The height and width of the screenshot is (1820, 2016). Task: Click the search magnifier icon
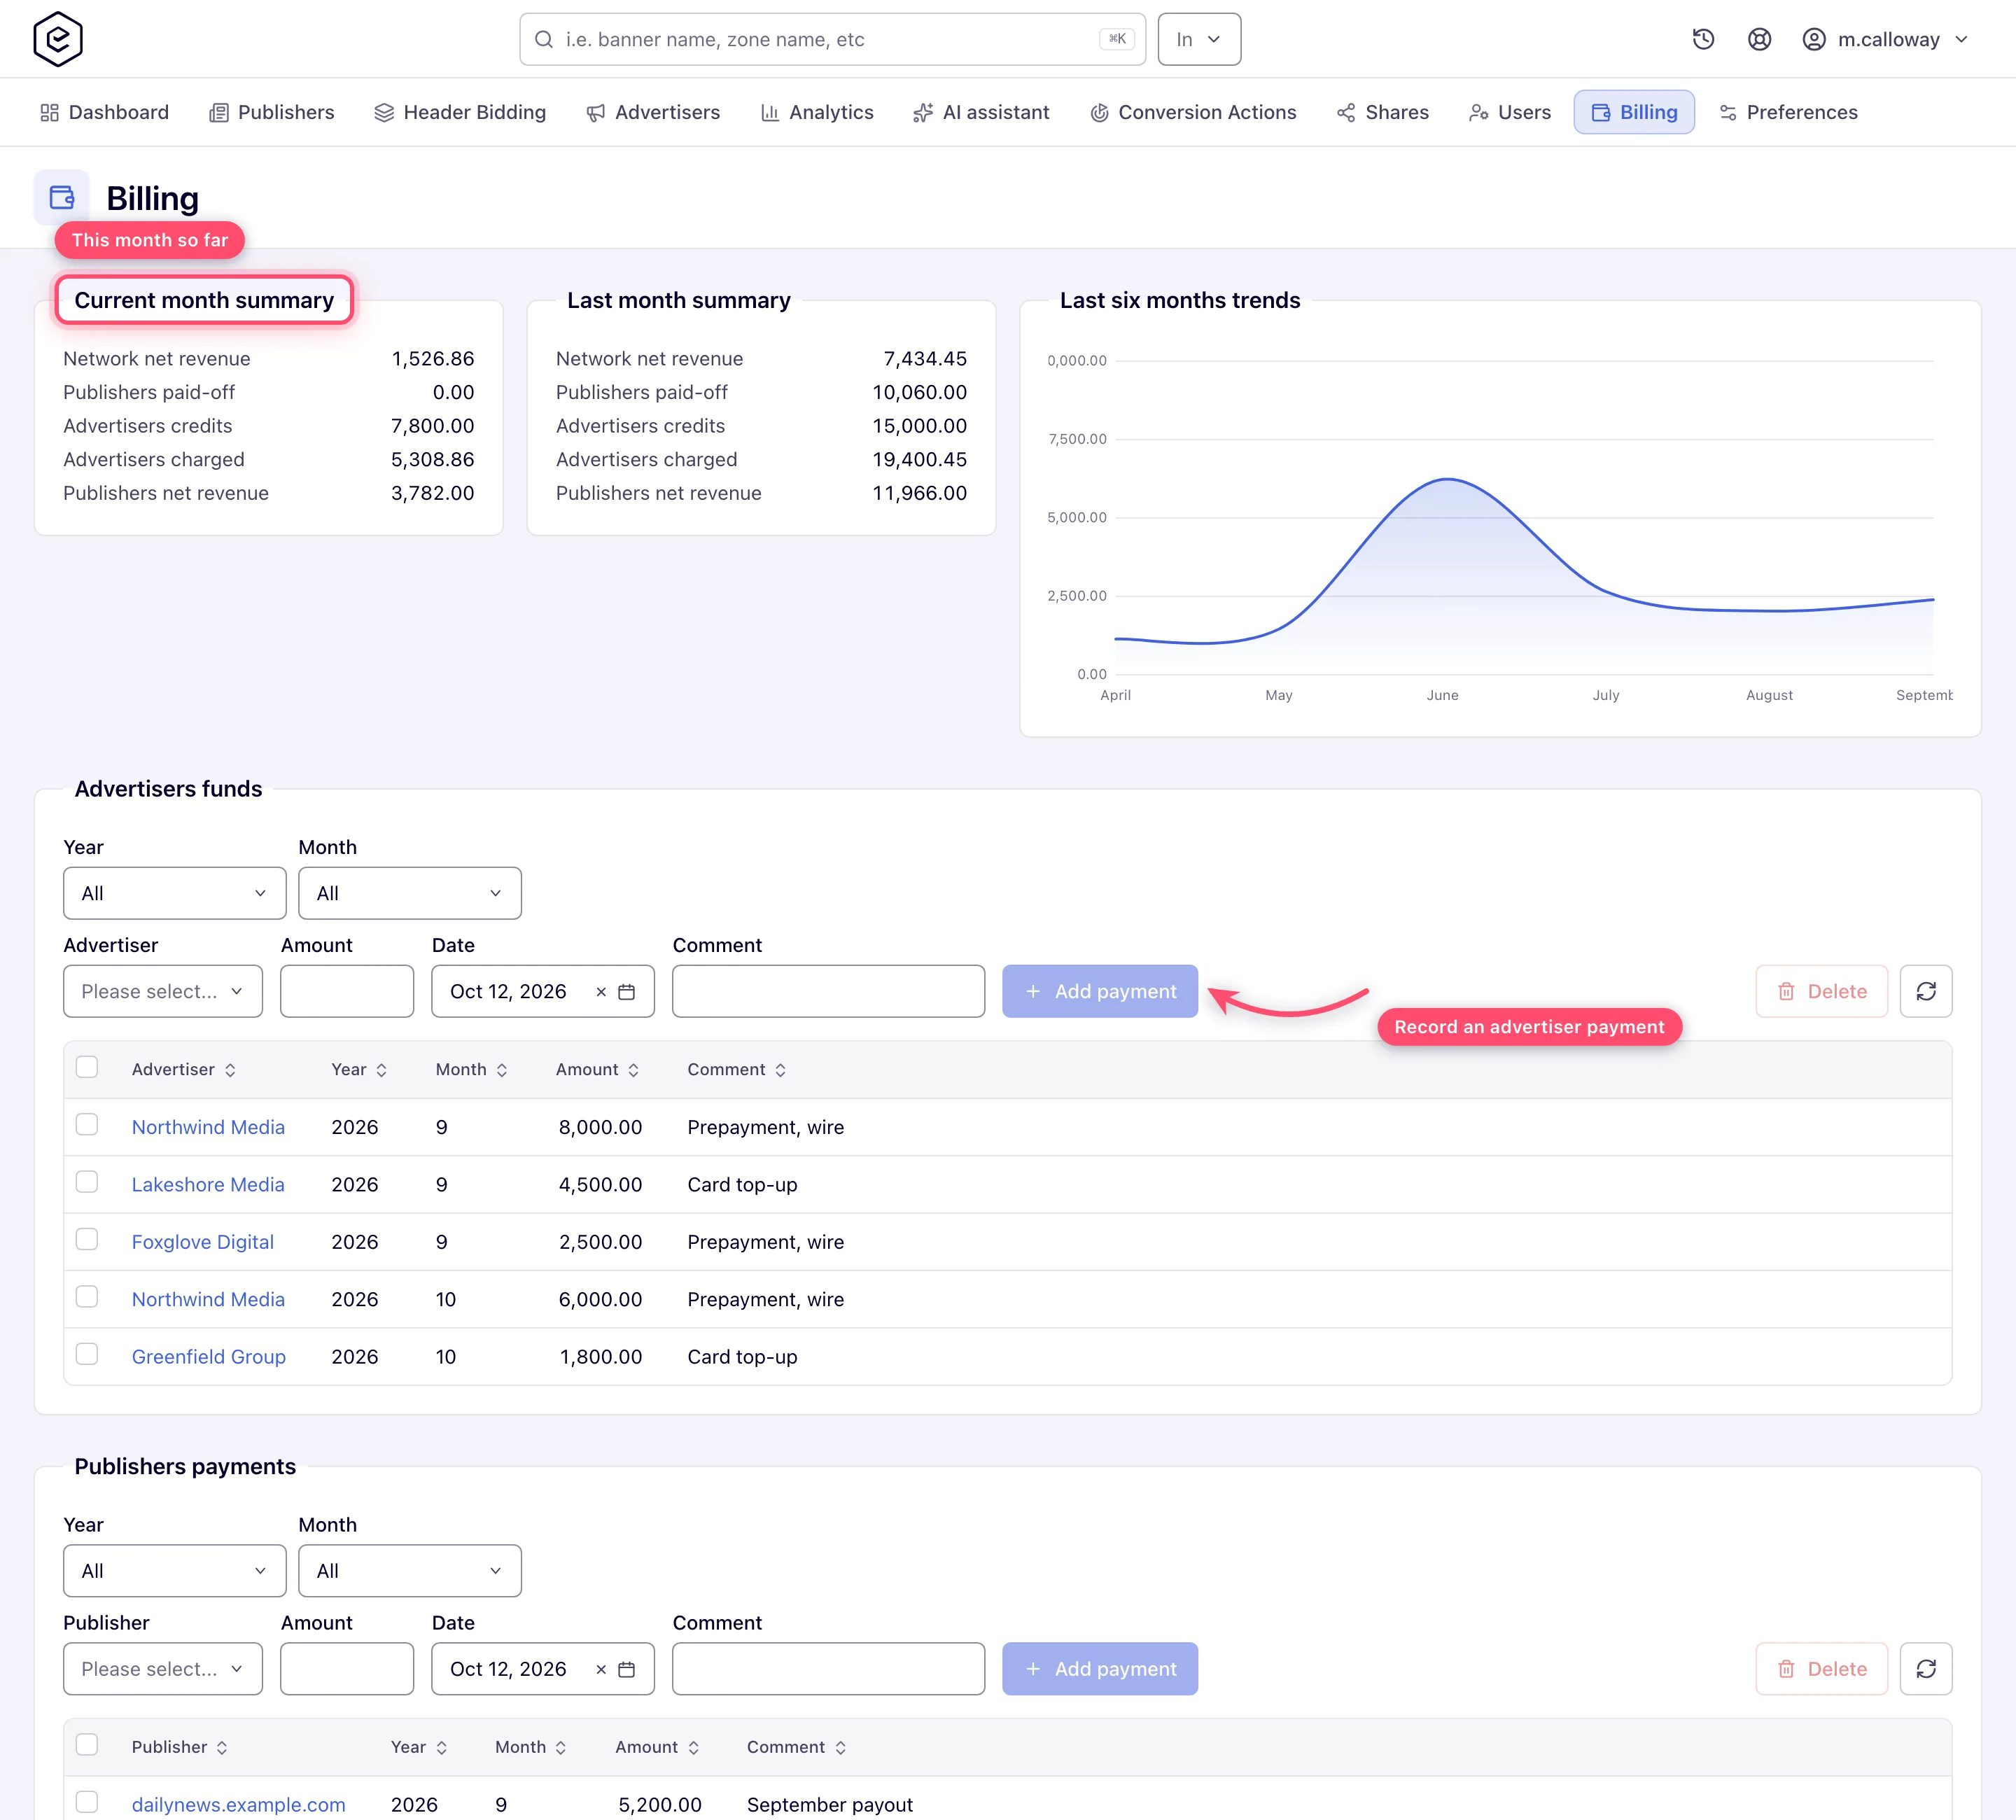[x=544, y=39]
